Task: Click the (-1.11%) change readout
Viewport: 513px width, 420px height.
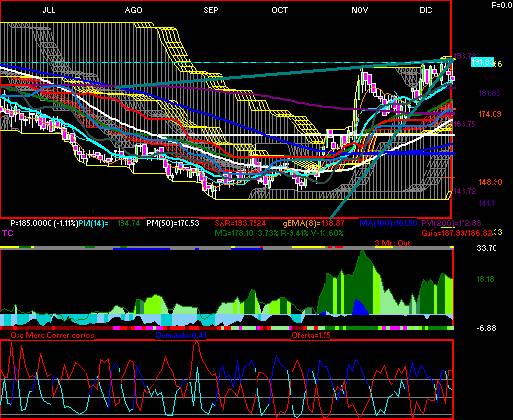Action: pos(66,223)
